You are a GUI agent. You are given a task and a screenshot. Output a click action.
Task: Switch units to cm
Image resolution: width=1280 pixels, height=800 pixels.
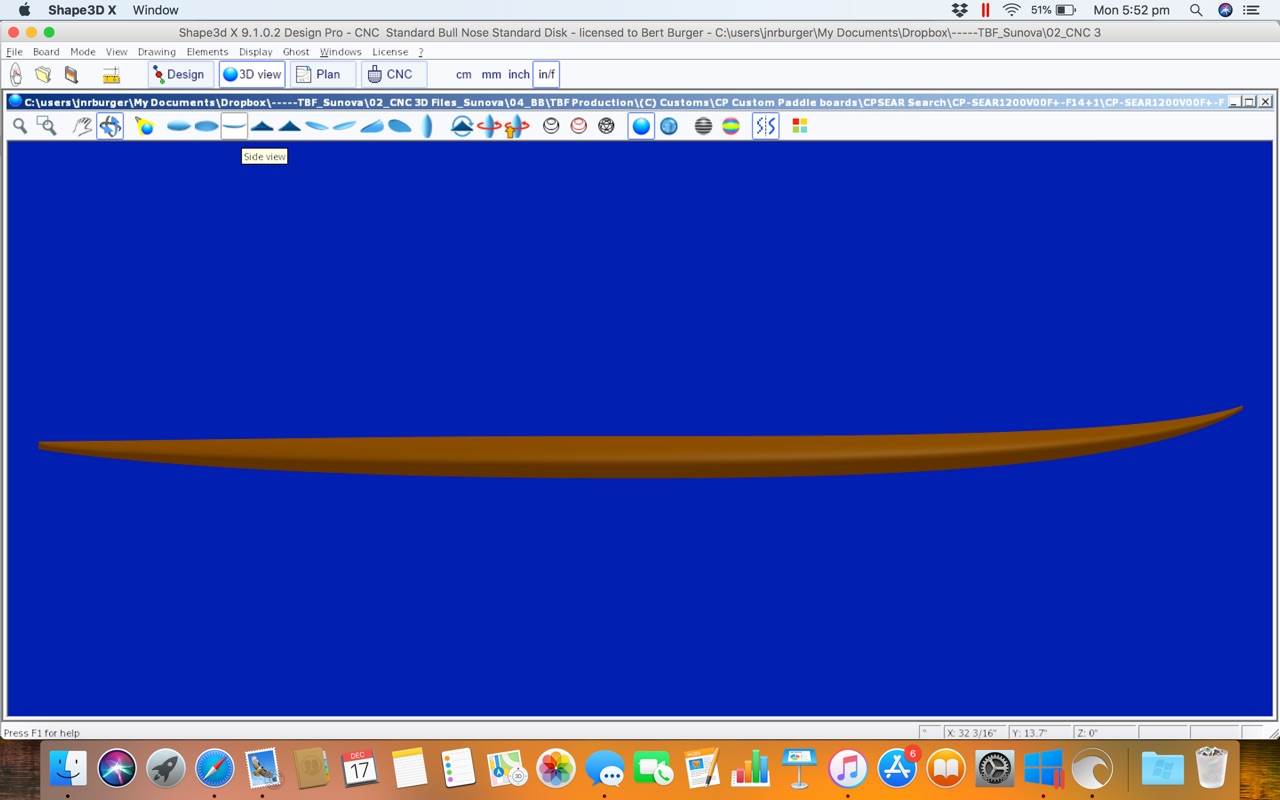pyautogui.click(x=463, y=75)
